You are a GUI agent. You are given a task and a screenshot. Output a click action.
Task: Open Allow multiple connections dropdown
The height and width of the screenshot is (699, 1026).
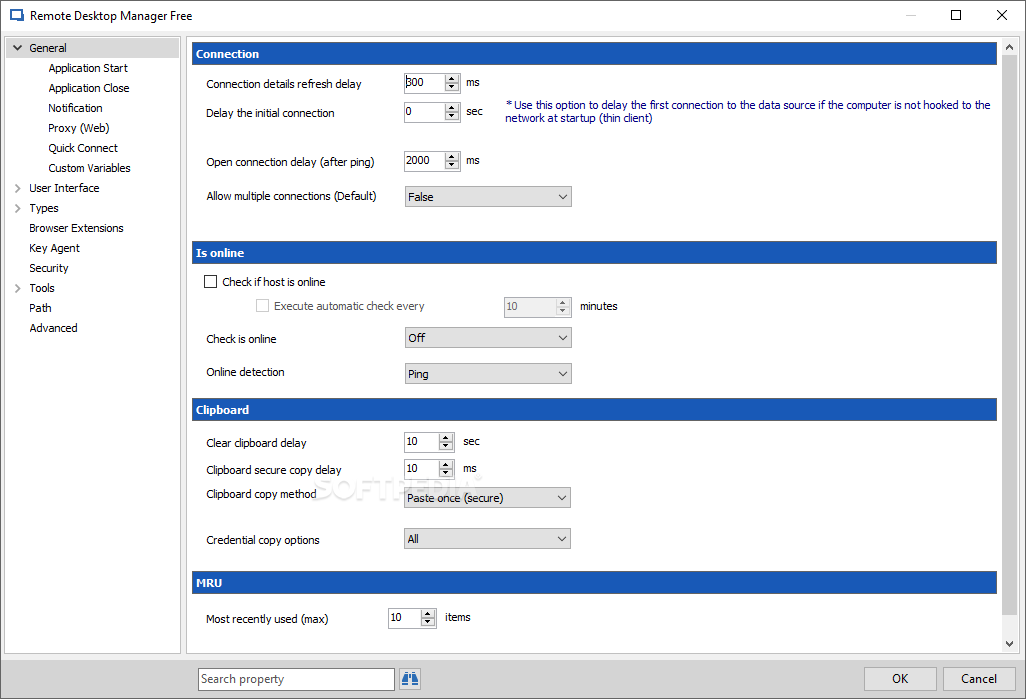click(x=488, y=196)
